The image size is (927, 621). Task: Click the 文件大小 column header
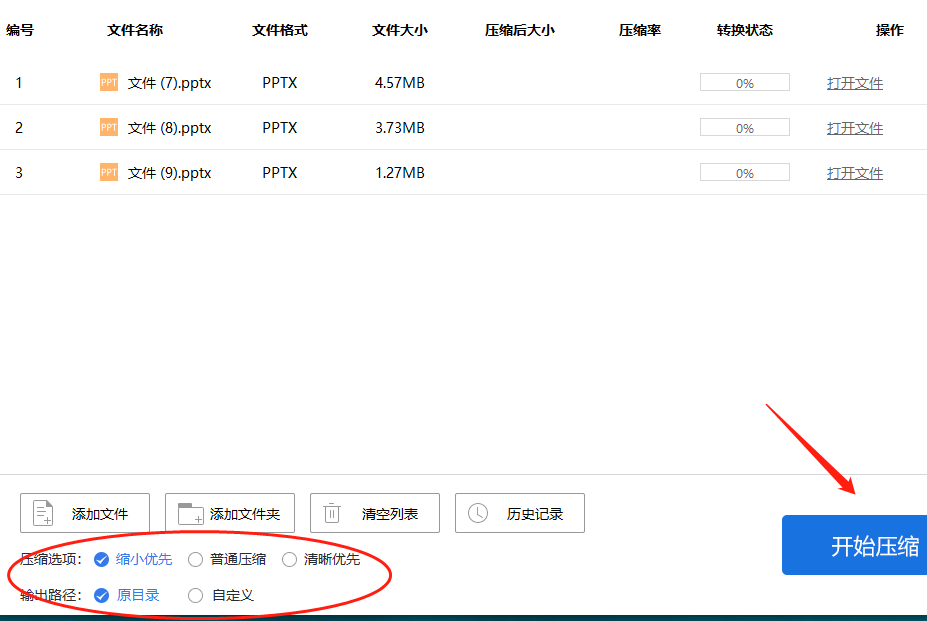(x=400, y=30)
